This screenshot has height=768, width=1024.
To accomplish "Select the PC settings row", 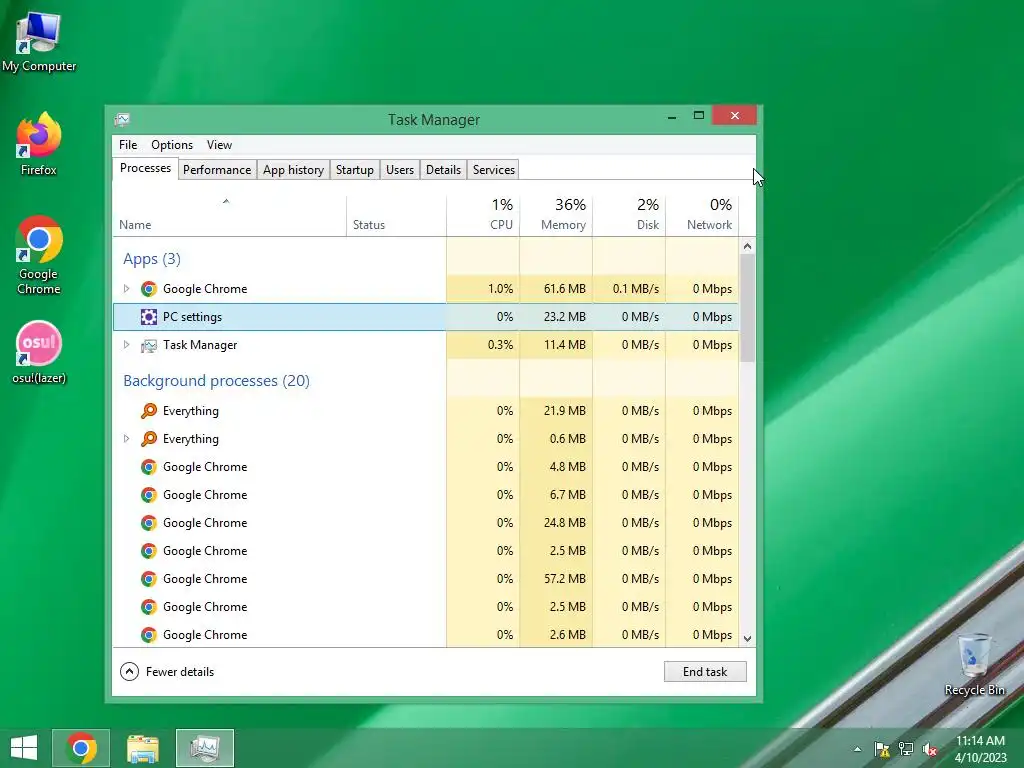I will tap(426, 317).
